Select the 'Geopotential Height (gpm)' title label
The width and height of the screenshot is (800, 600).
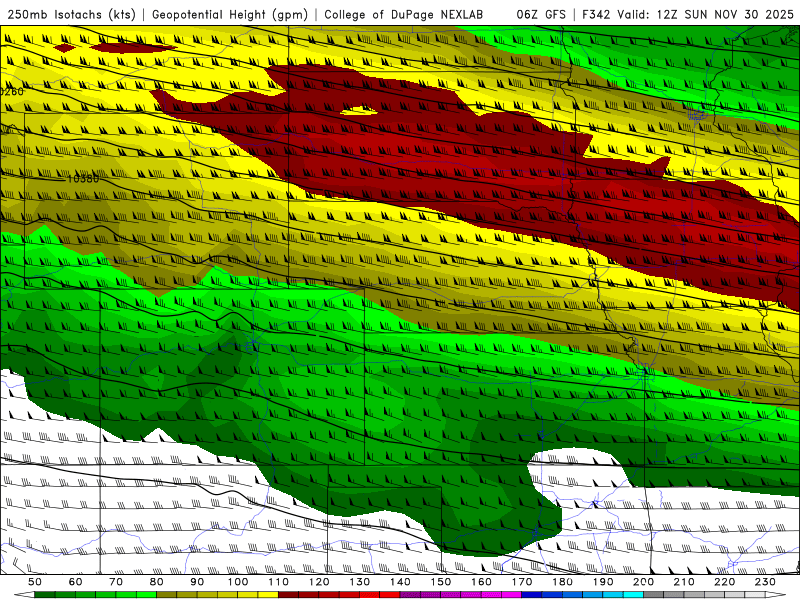(230, 14)
